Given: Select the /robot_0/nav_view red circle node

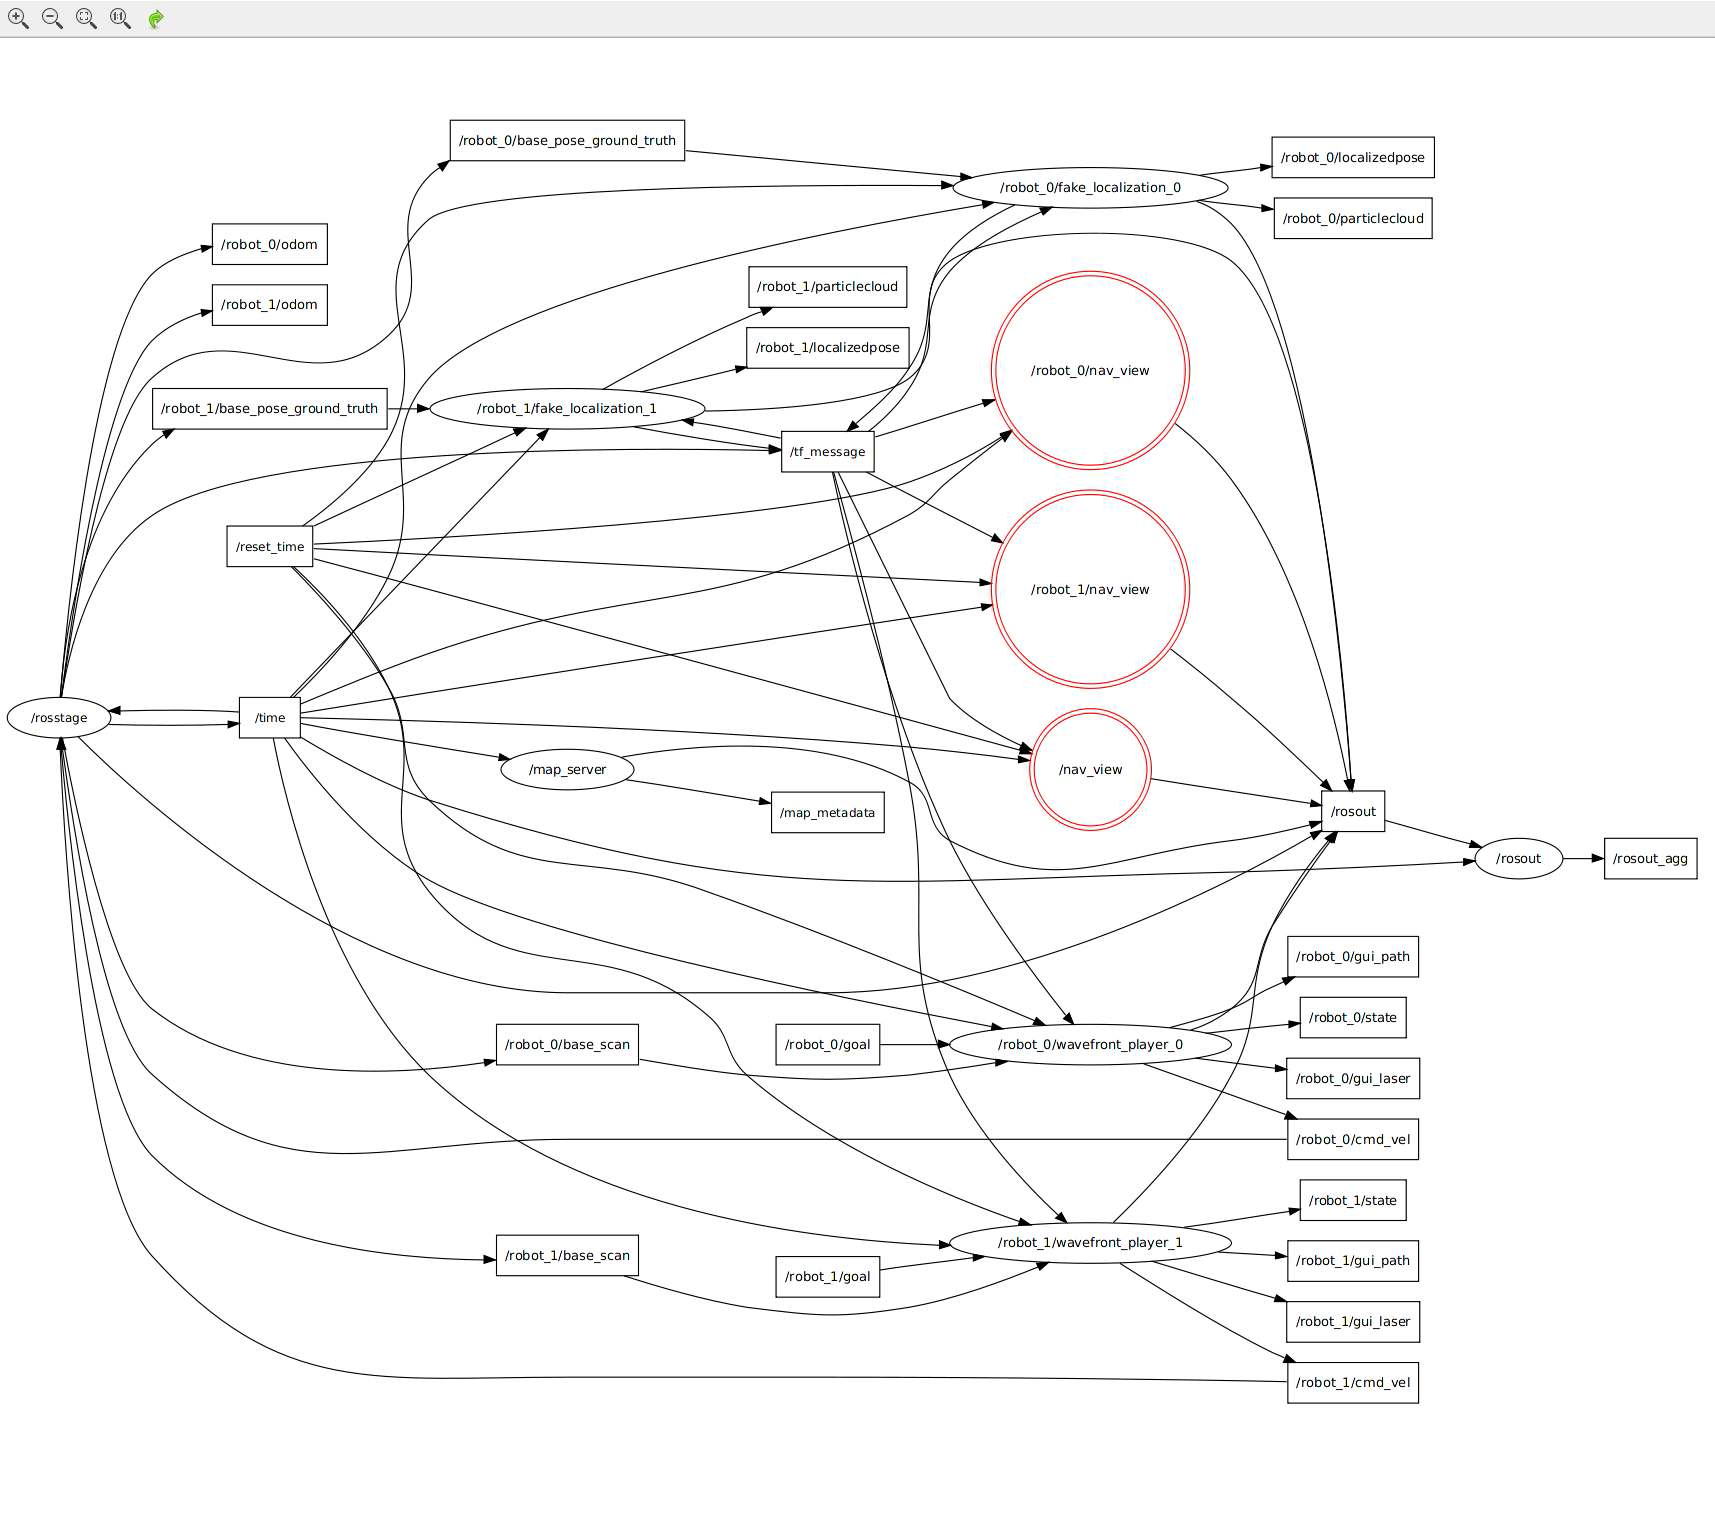Looking at the screenshot, I should pyautogui.click(x=1090, y=370).
